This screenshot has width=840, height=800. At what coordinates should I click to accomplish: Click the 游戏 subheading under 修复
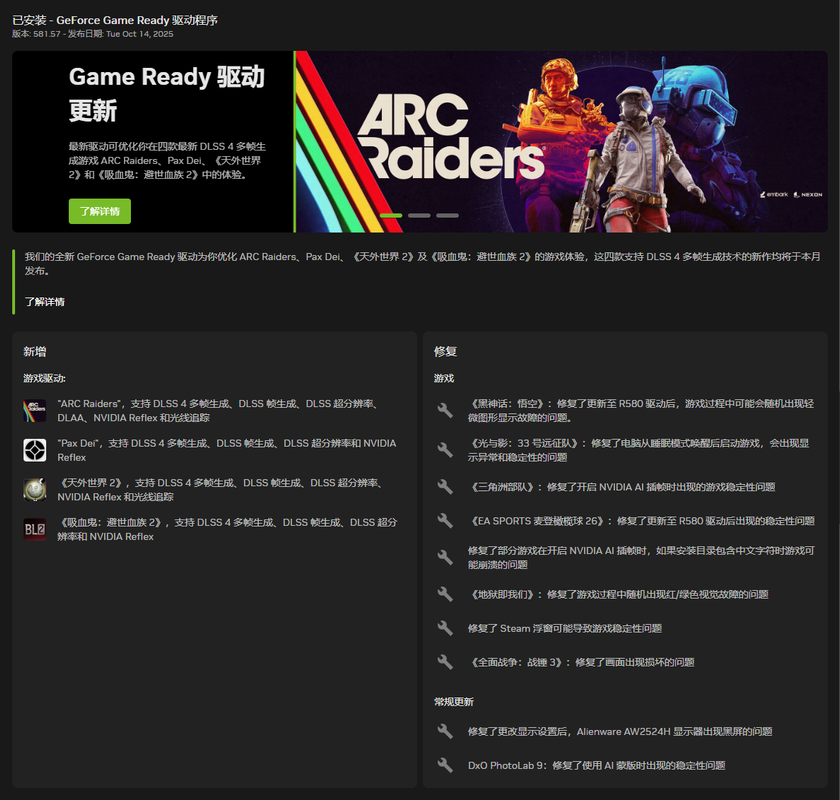(x=444, y=378)
